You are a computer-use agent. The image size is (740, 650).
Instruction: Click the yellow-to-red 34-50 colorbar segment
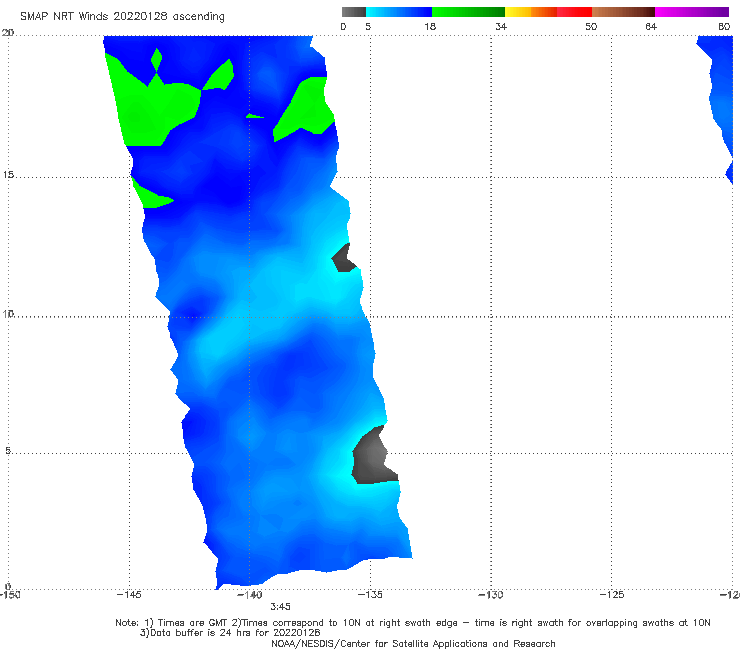click(548, 12)
